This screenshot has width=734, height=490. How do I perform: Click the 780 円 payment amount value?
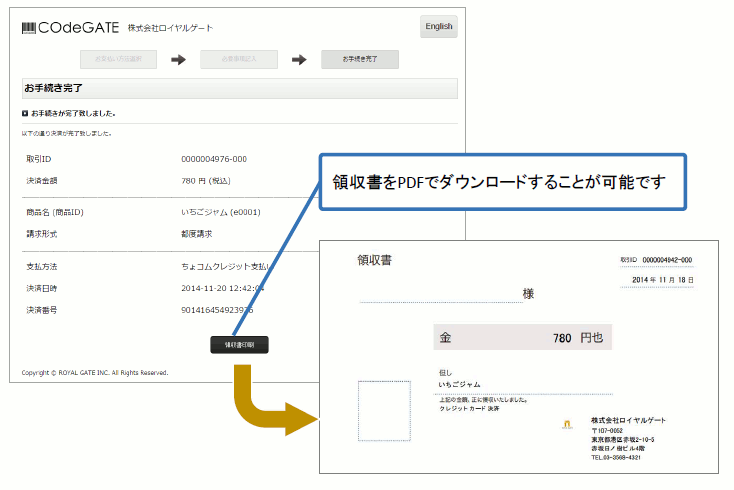coord(207,180)
